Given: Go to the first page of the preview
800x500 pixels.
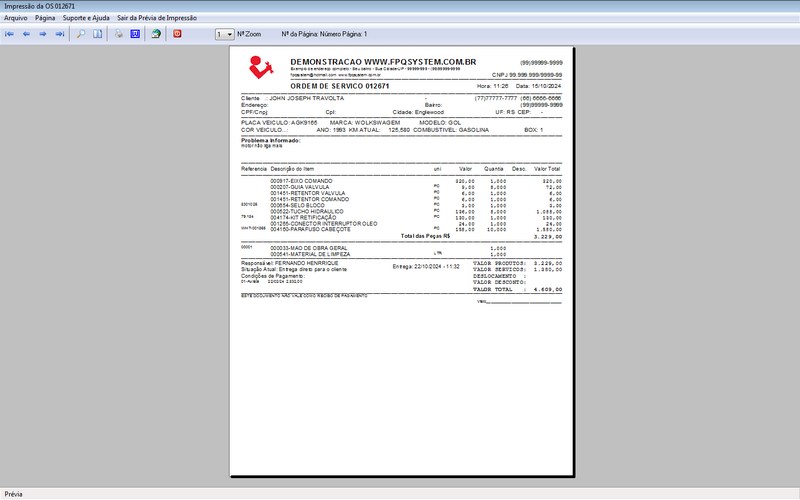Looking at the screenshot, I should click(x=10, y=34).
